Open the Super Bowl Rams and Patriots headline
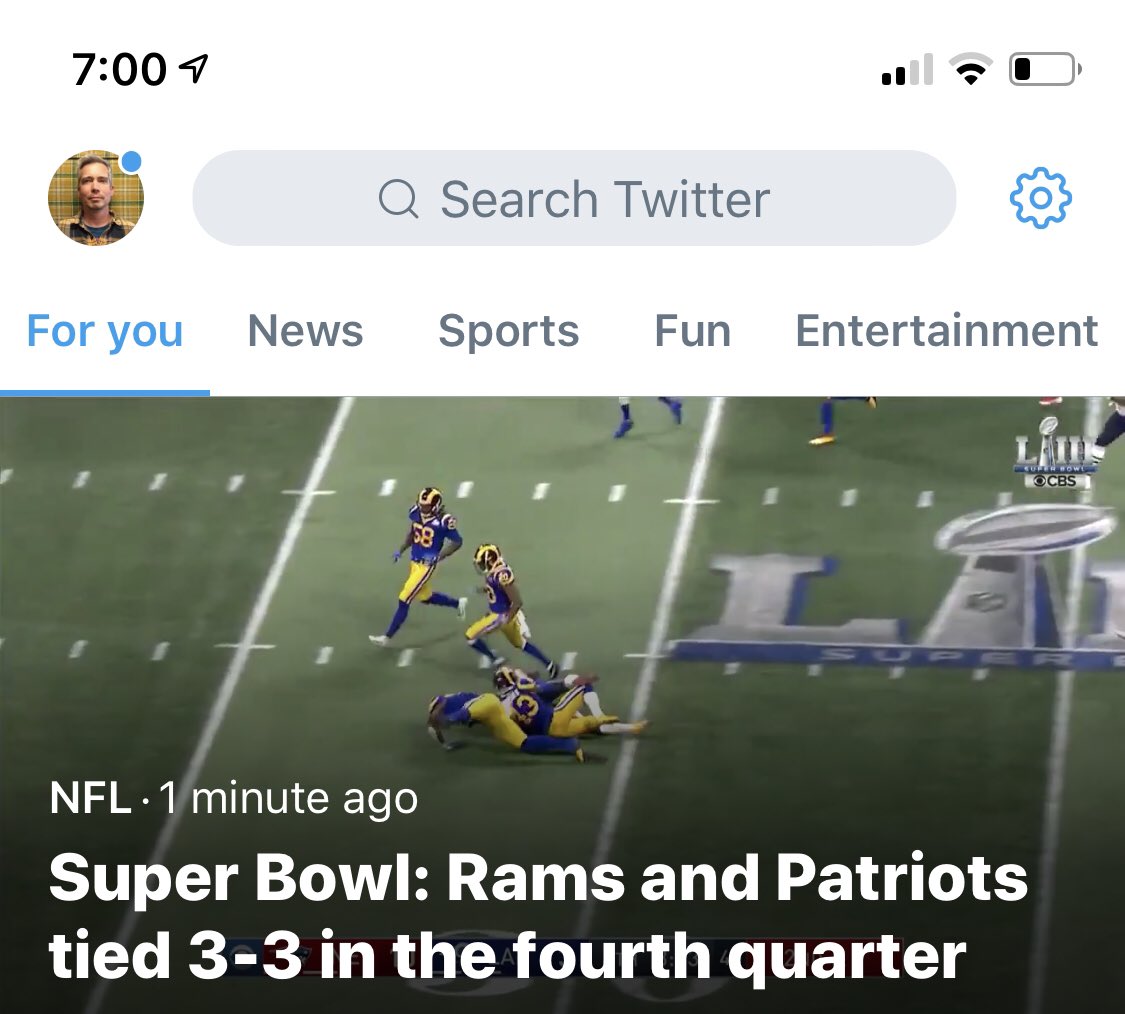1125x1014 pixels. tap(538, 916)
